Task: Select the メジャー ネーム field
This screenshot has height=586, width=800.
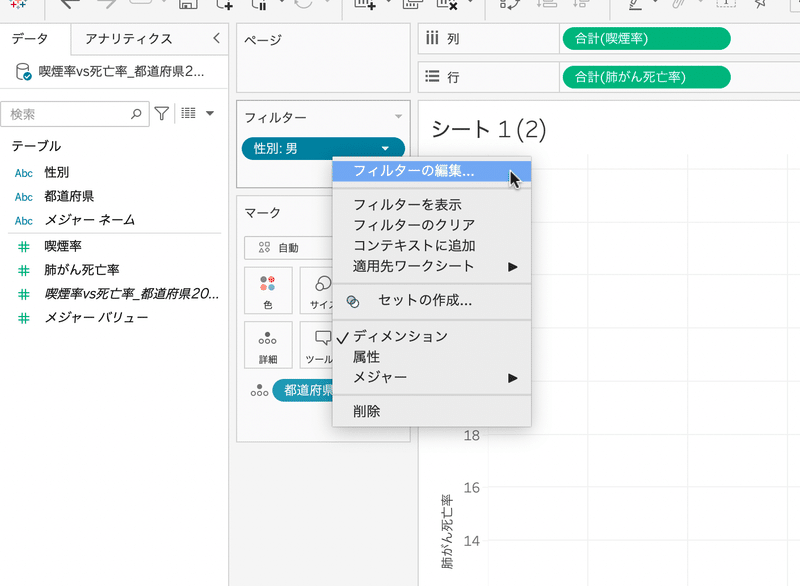Action: click(x=90, y=220)
